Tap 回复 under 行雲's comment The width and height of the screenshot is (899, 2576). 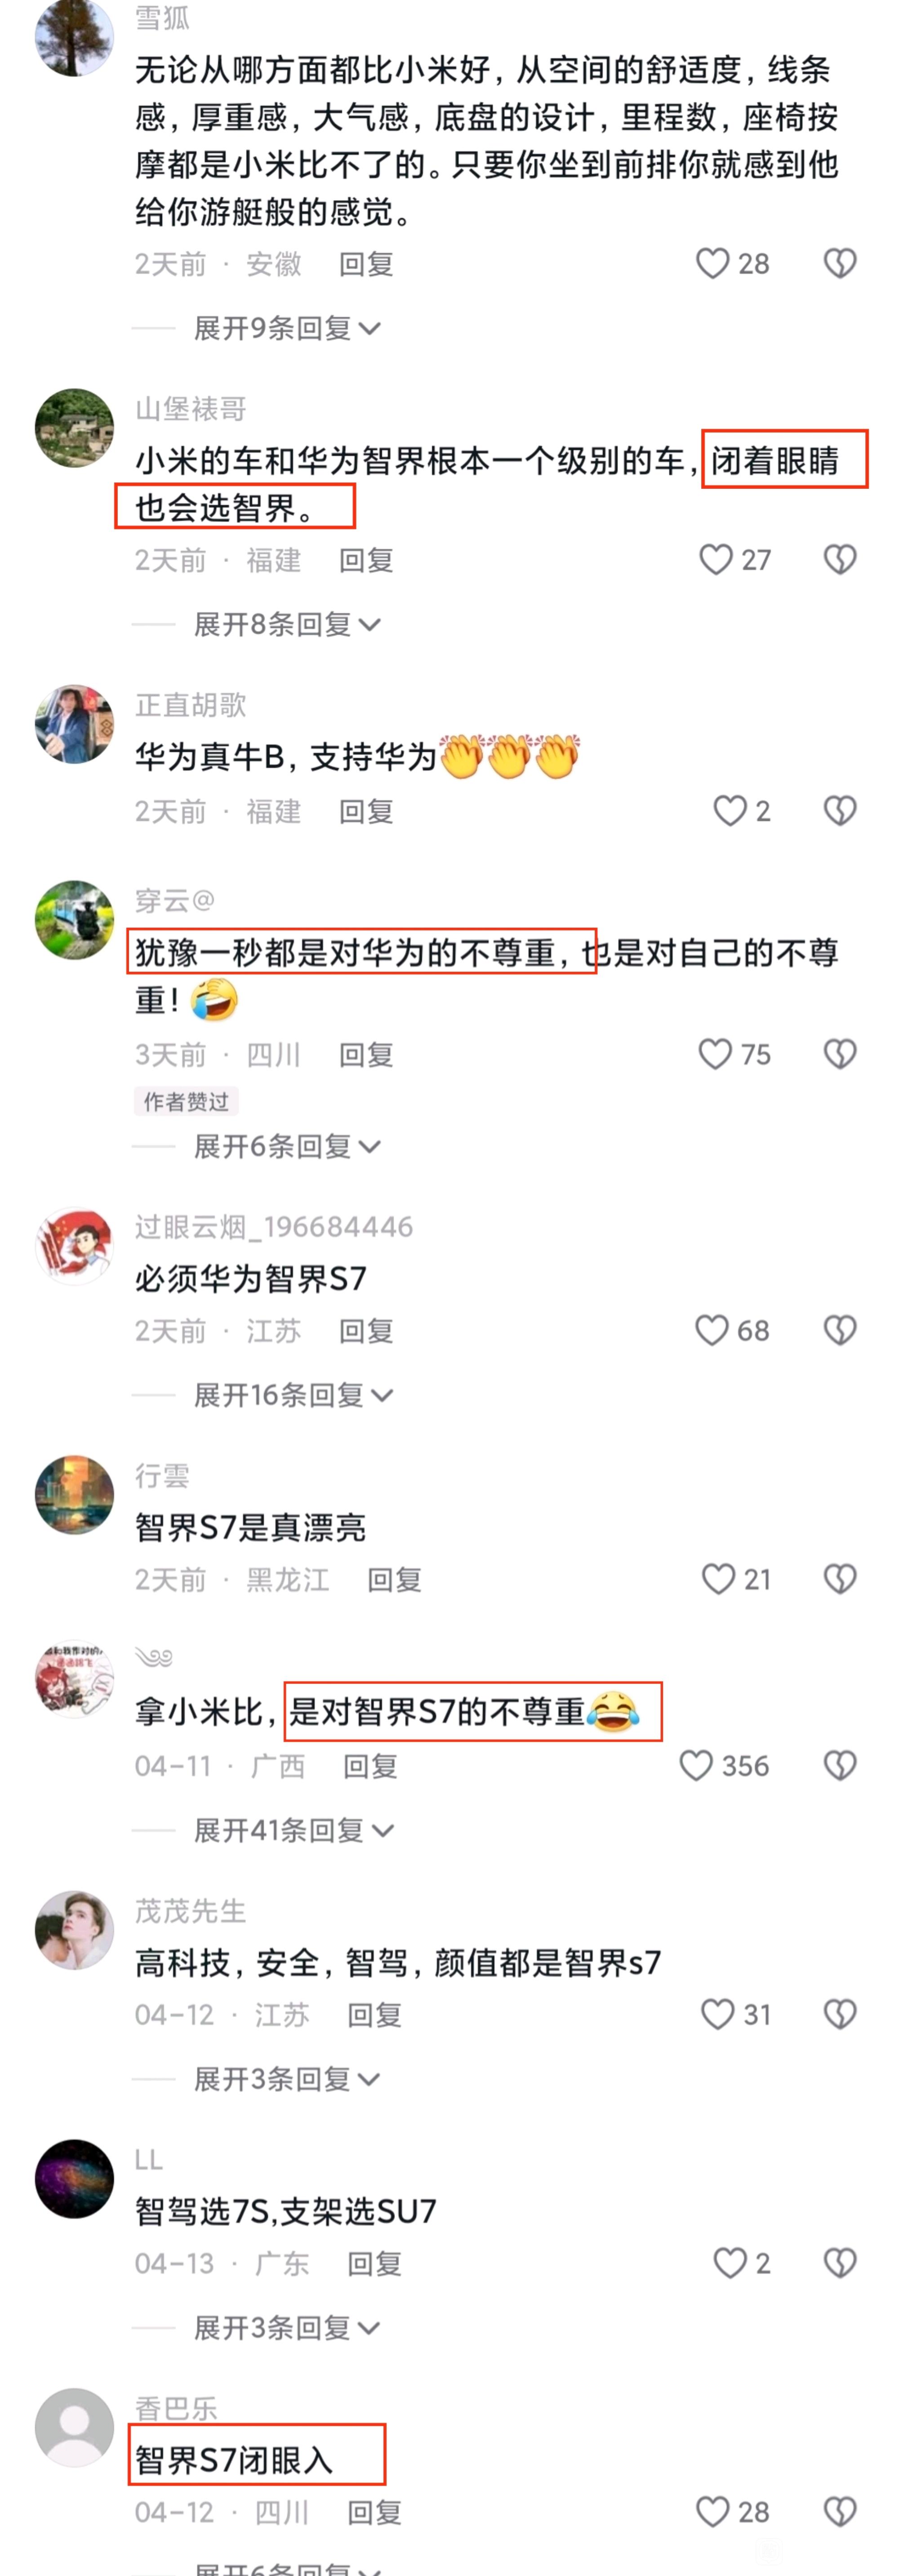pos(394,1579)
